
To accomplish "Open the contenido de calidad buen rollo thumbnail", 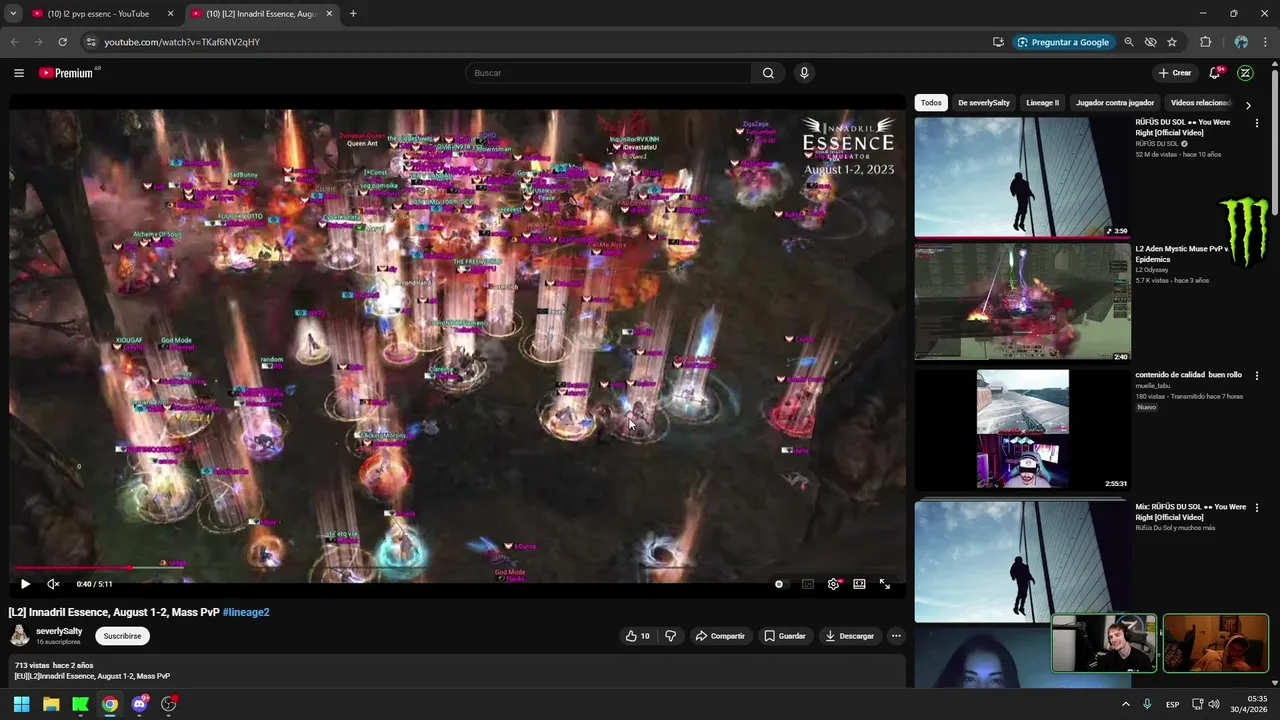I will point(1022,430).
